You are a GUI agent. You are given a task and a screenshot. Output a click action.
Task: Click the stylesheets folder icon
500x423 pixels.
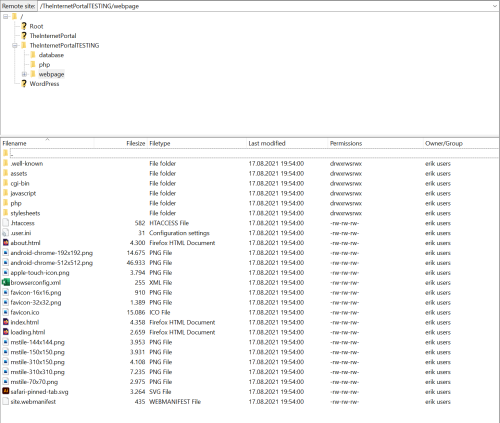[5, 213]
